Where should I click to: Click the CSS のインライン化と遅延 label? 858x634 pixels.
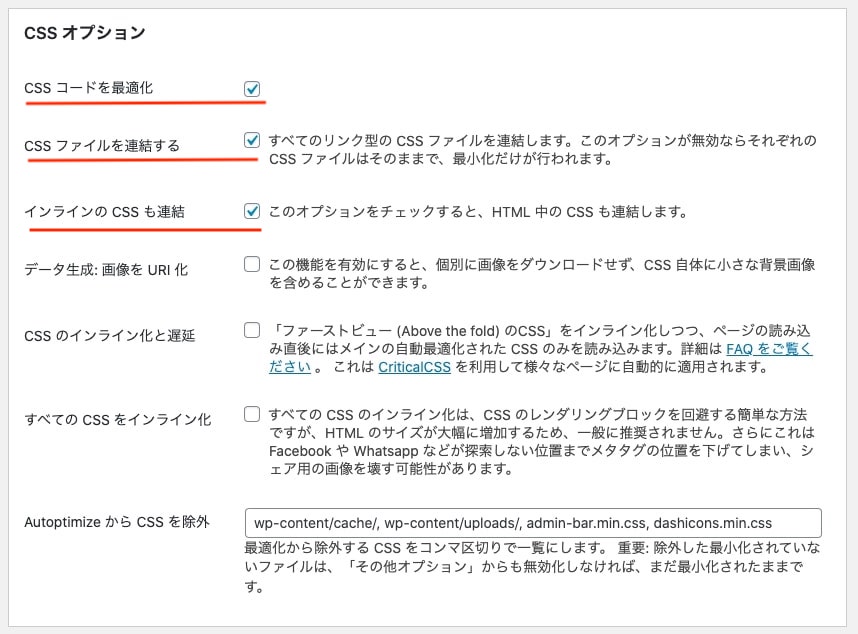[110, 335]
